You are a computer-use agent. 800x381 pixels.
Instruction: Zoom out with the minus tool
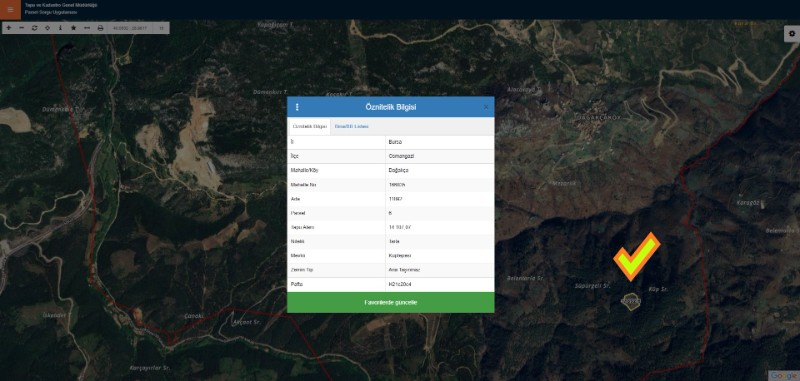click(21, 28)
